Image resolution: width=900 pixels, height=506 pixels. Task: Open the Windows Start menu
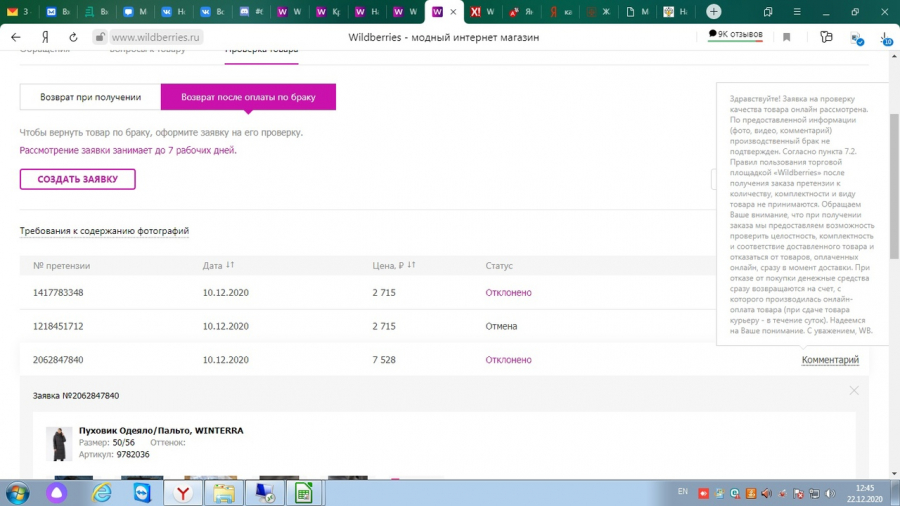tap(17, 493)
